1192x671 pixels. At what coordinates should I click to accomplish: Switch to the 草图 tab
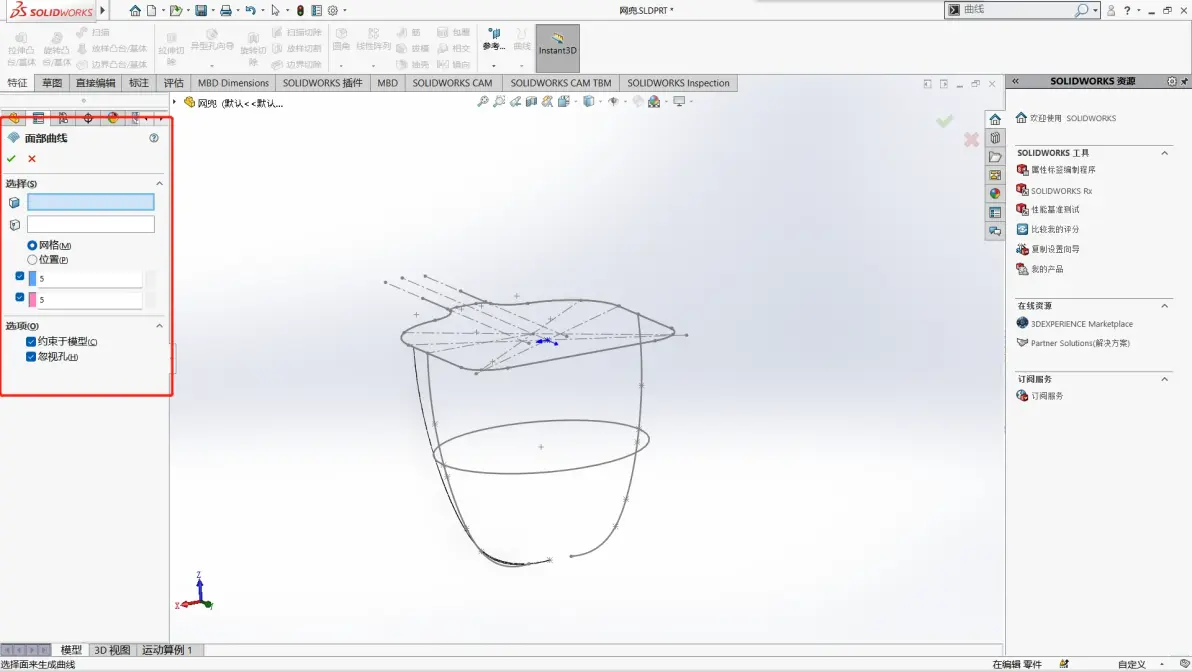tap(52, 83)
